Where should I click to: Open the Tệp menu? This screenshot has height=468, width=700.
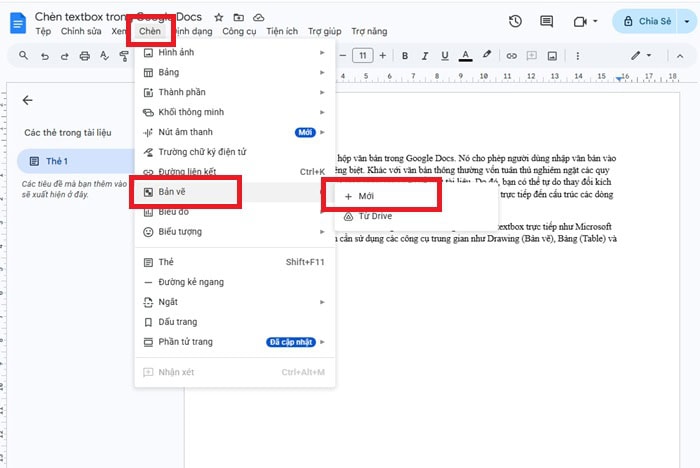coord(43,31)
